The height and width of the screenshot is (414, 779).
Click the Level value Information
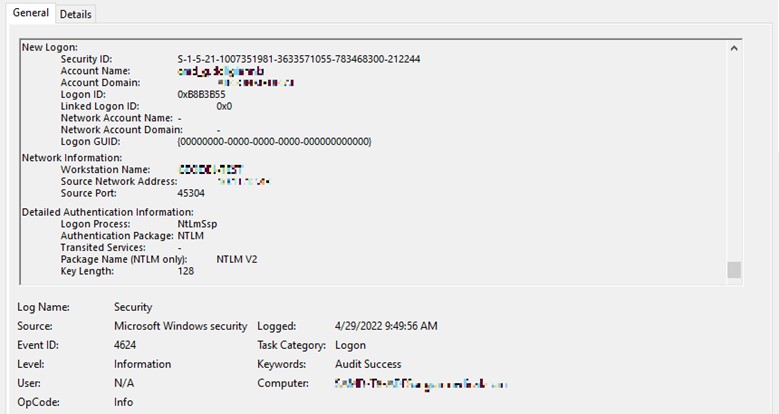pyautogui.click(x=142, y=364)
